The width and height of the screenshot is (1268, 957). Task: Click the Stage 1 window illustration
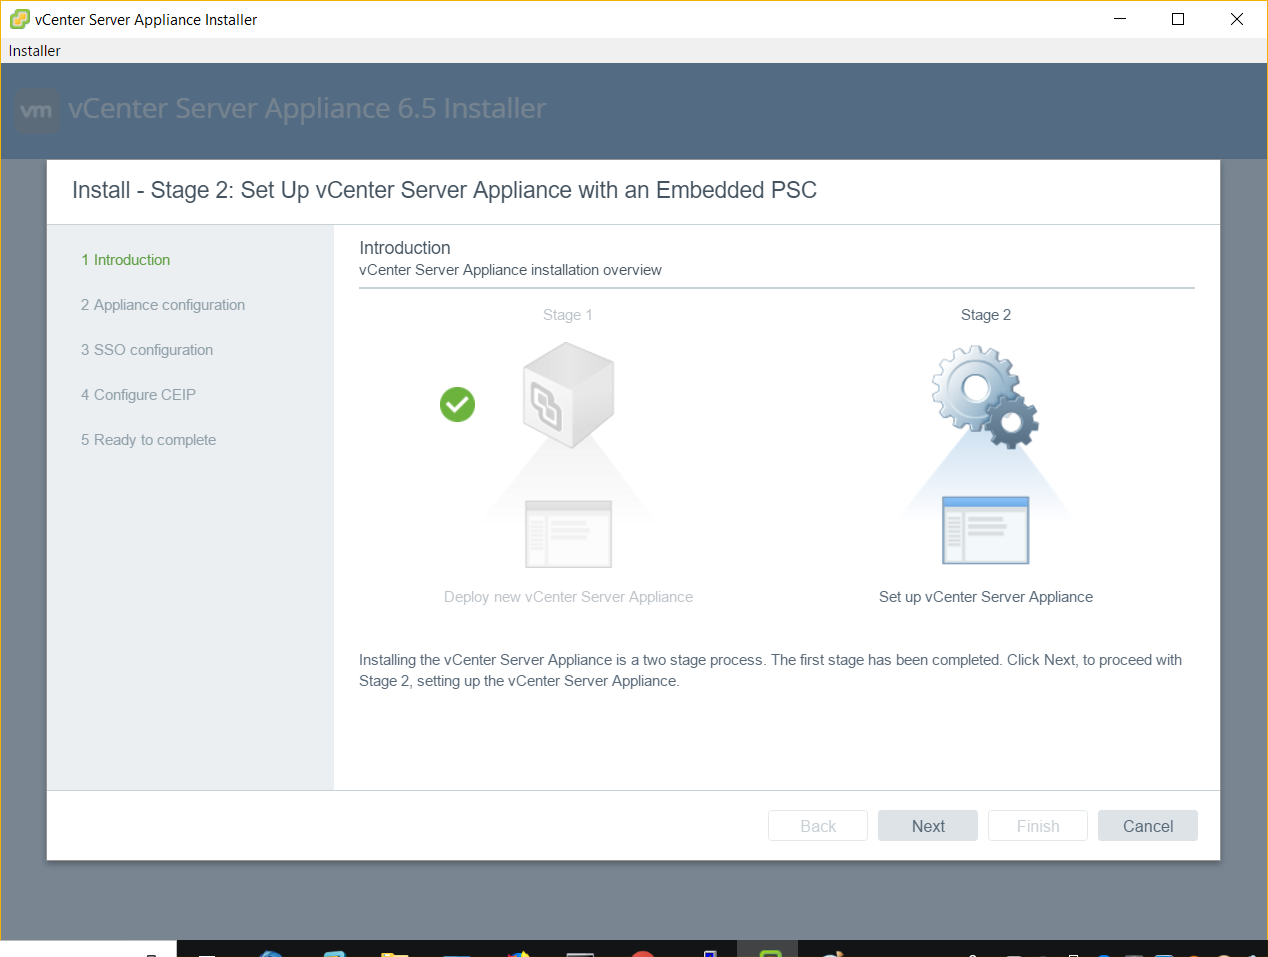pyautogui.click(x=568, y=534)
